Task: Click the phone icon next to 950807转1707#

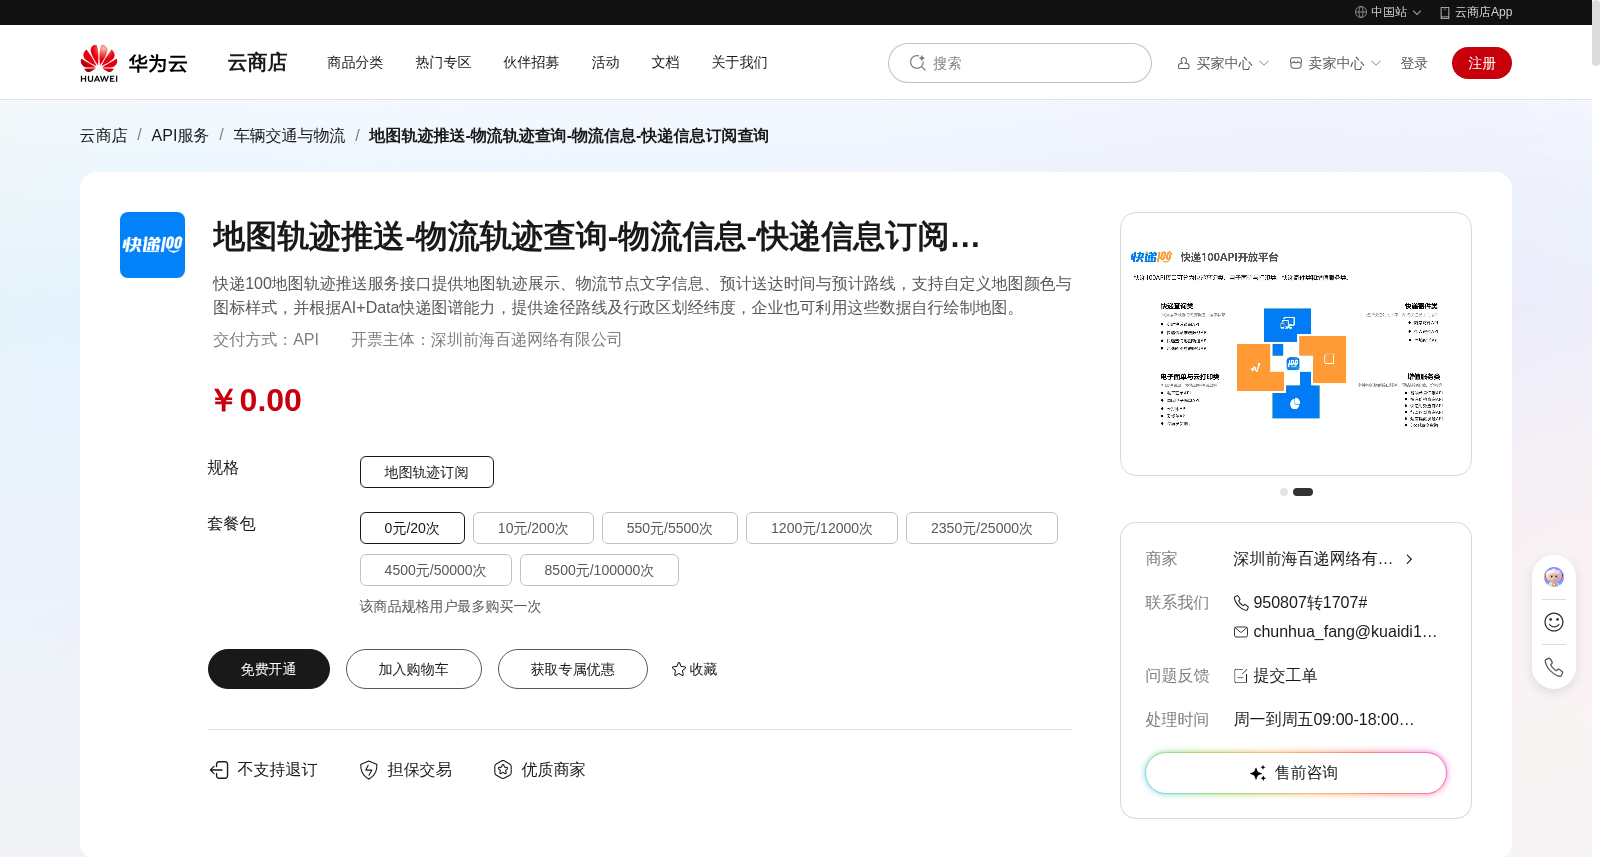Action: click(1241, 603)
